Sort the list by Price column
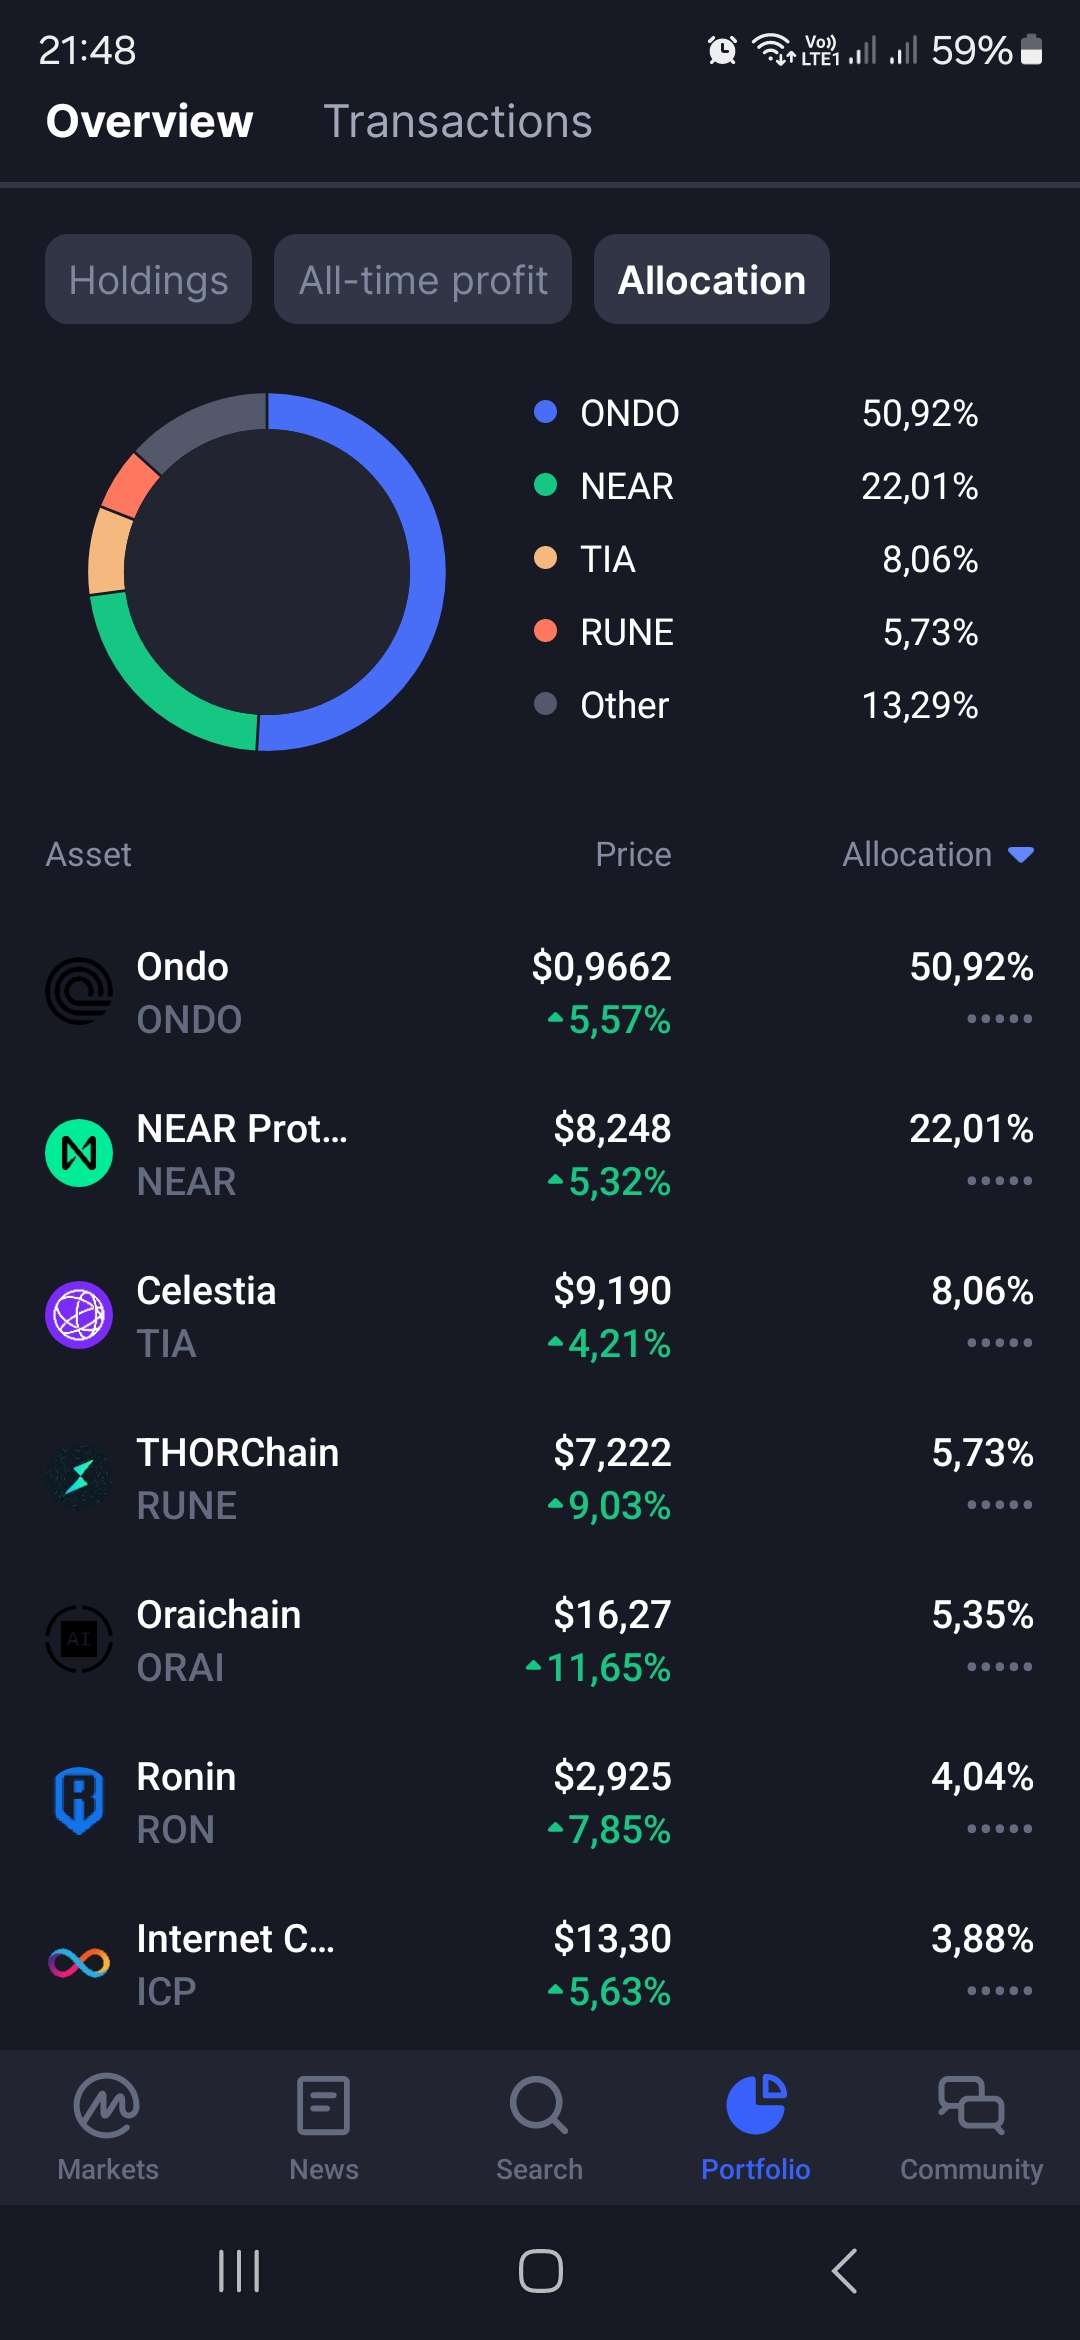The image size is (1080, 2340). 633,855
